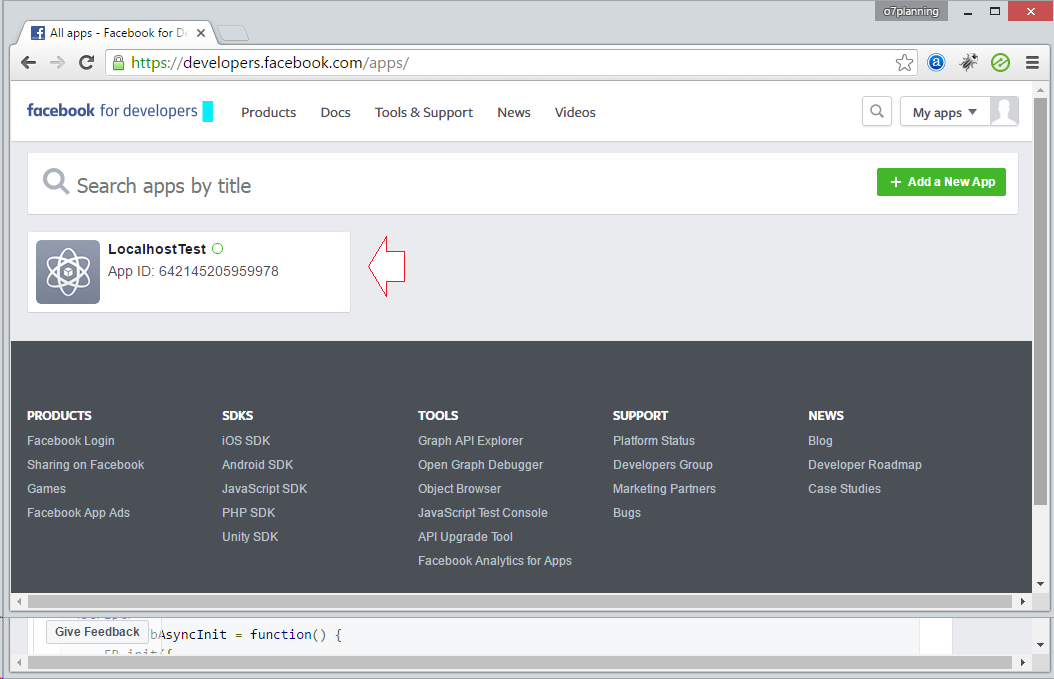This screenshot has width=1054, height=679.
Task: Open the Docs menu item
Action: (x=335, y=112)
